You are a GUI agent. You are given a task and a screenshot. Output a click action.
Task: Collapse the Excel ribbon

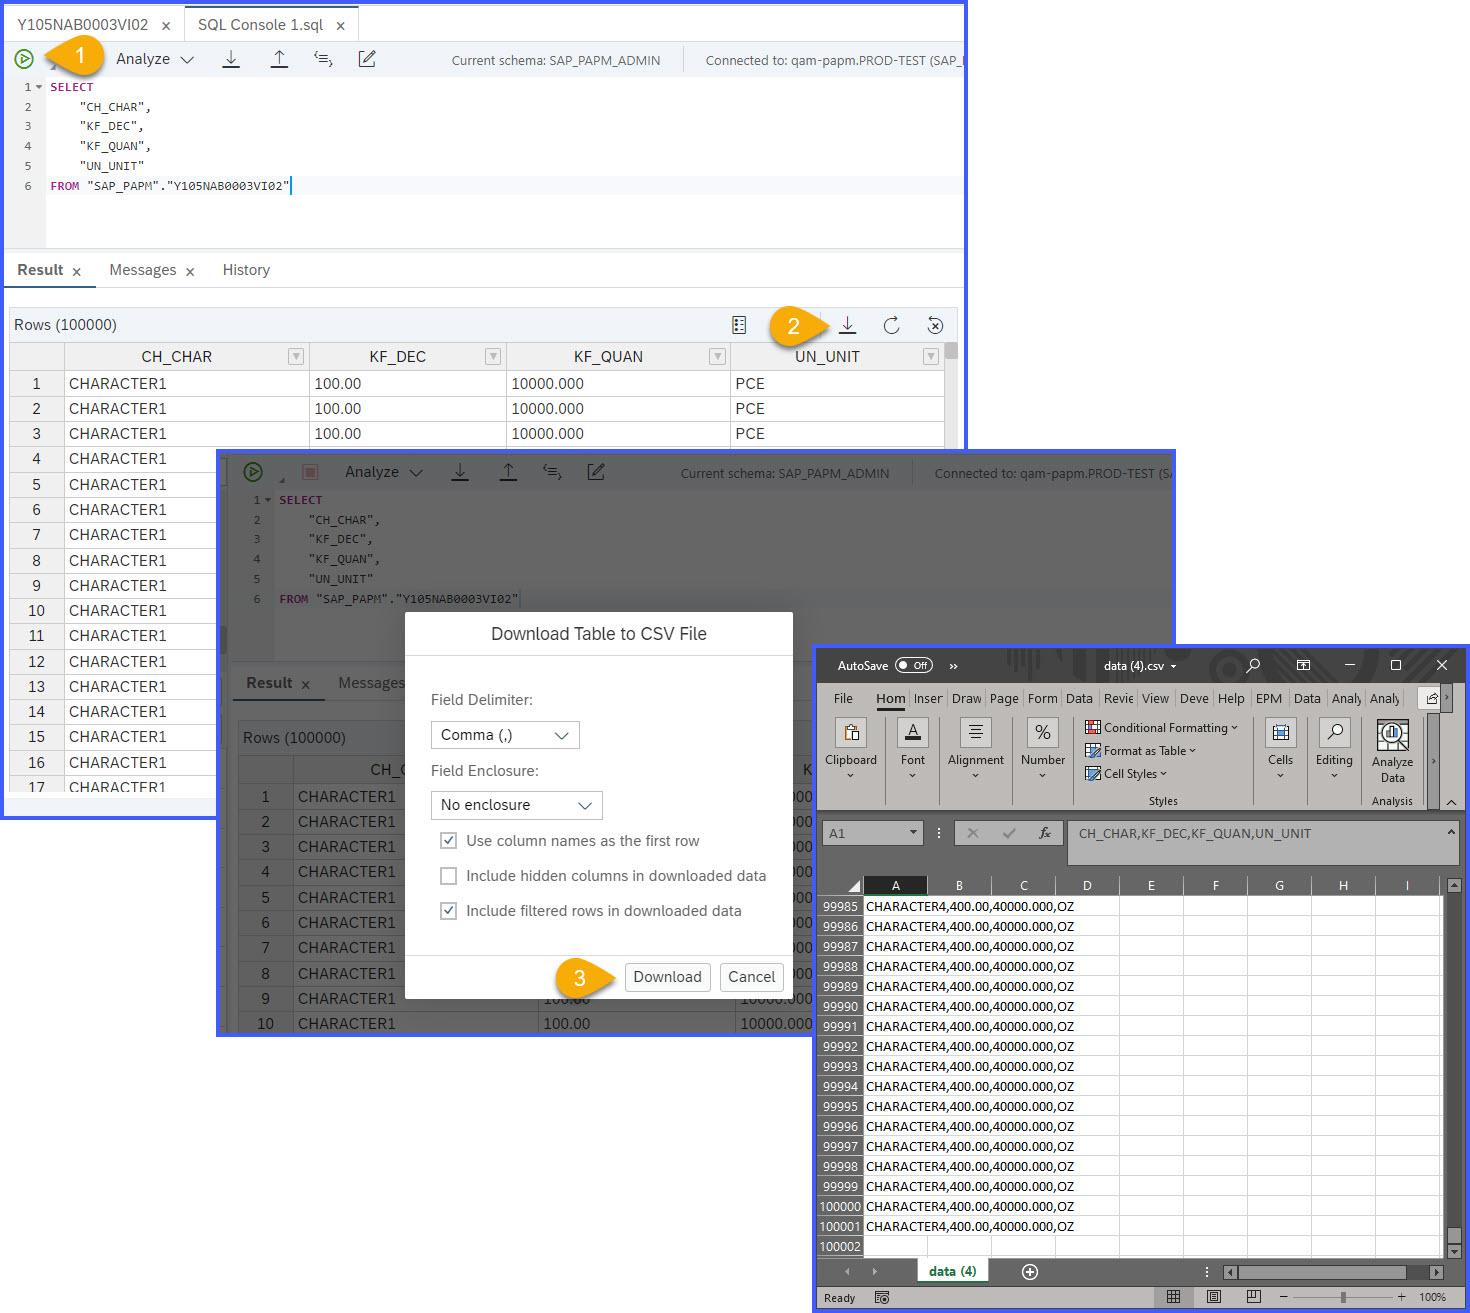(x=1451, y=801)
